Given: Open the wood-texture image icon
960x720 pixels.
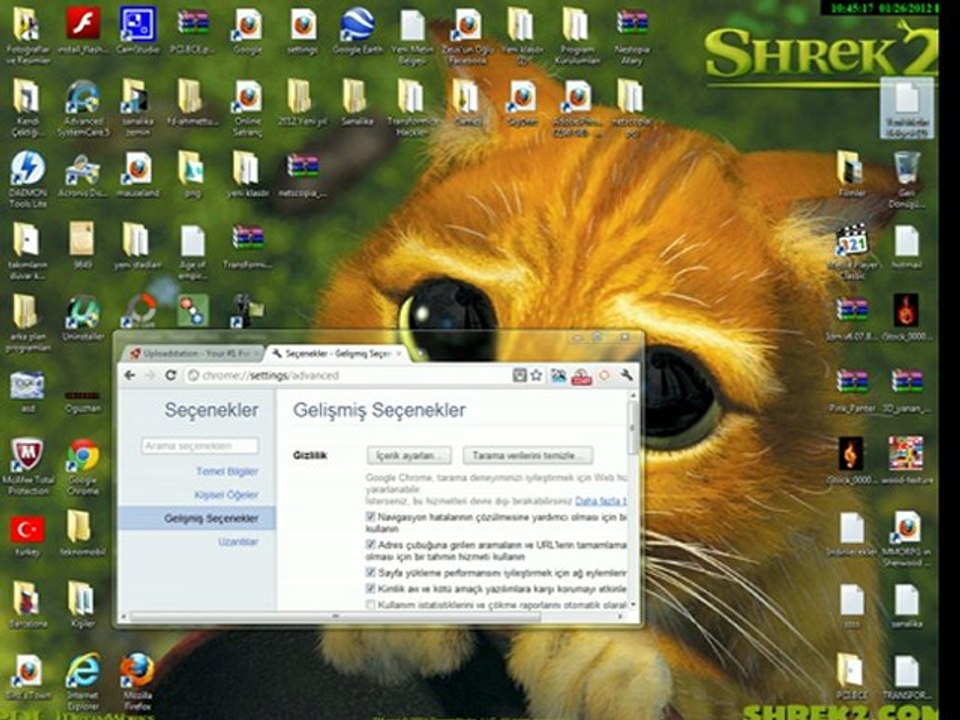Looking at the screenshot, I should point(907,460).
